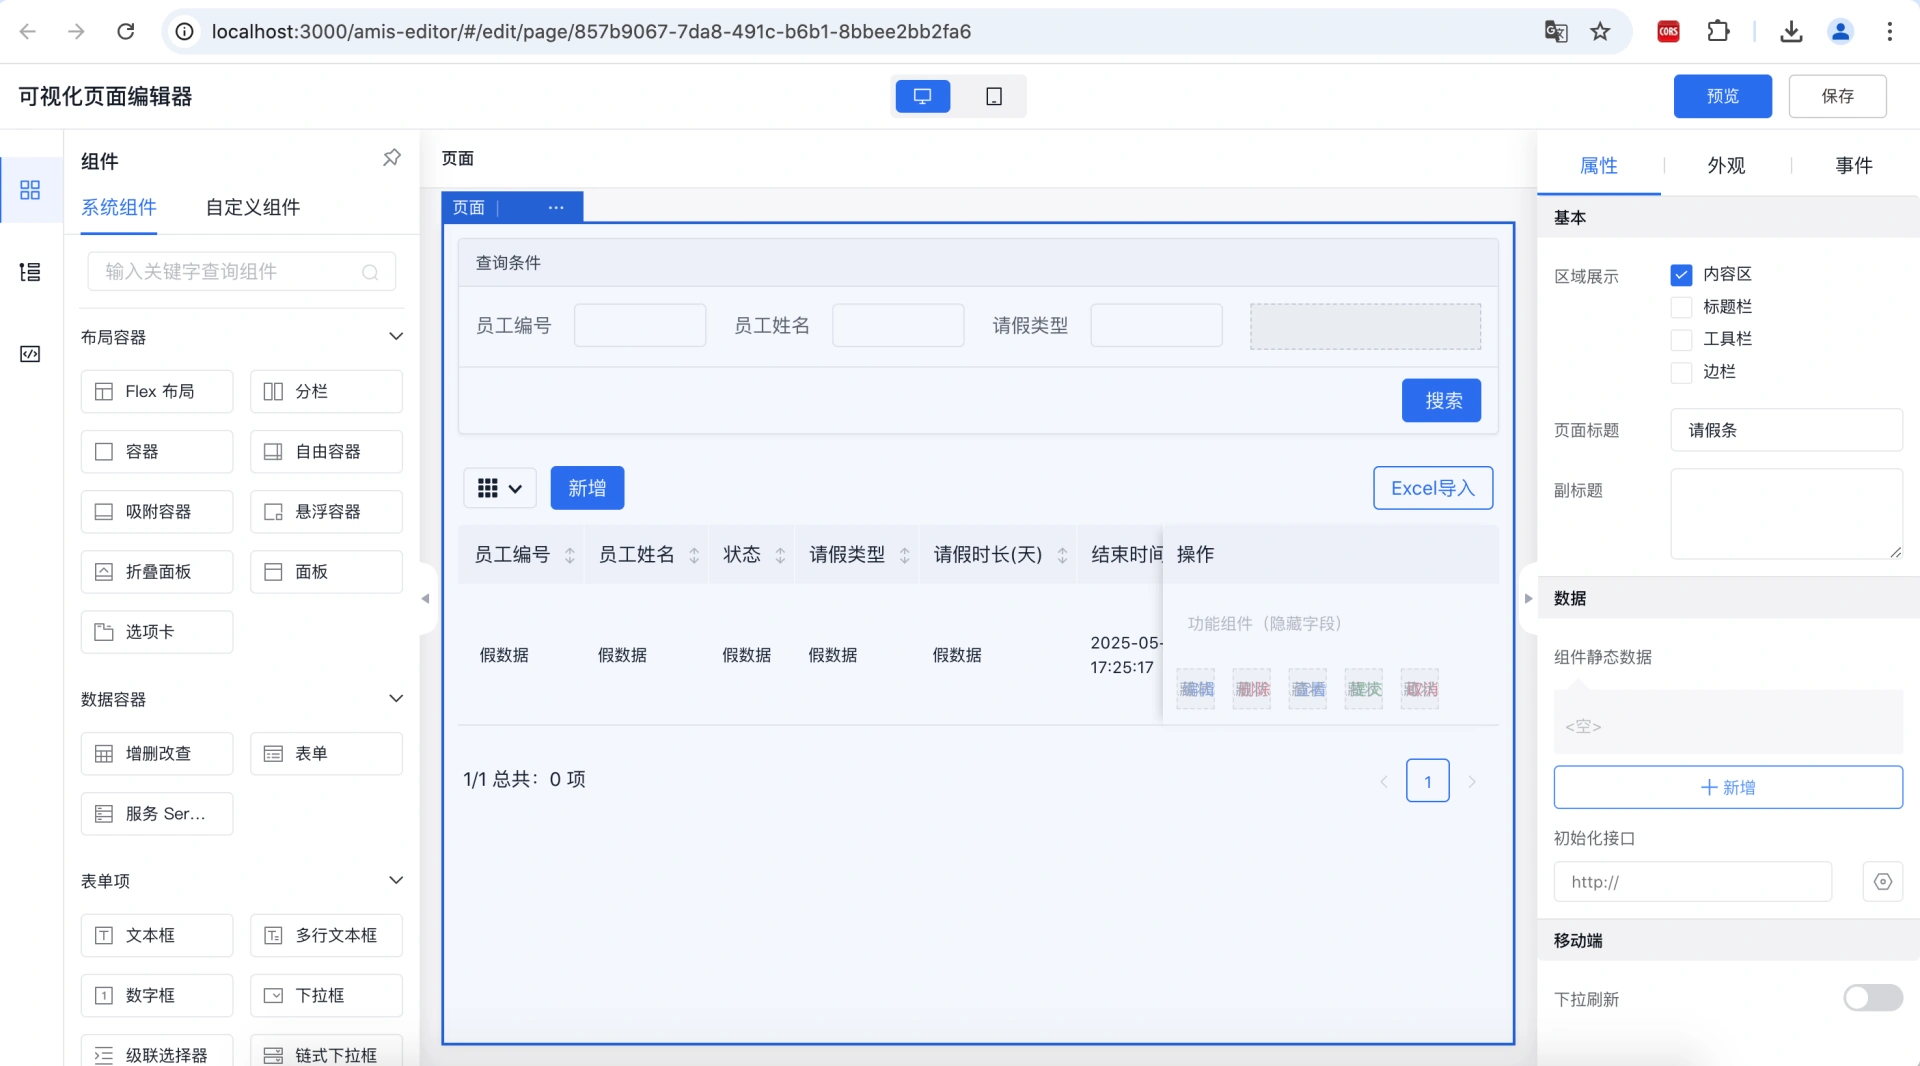Open the page widget more options (…)
1920x1066 pixels.
(x=556, y=207)
